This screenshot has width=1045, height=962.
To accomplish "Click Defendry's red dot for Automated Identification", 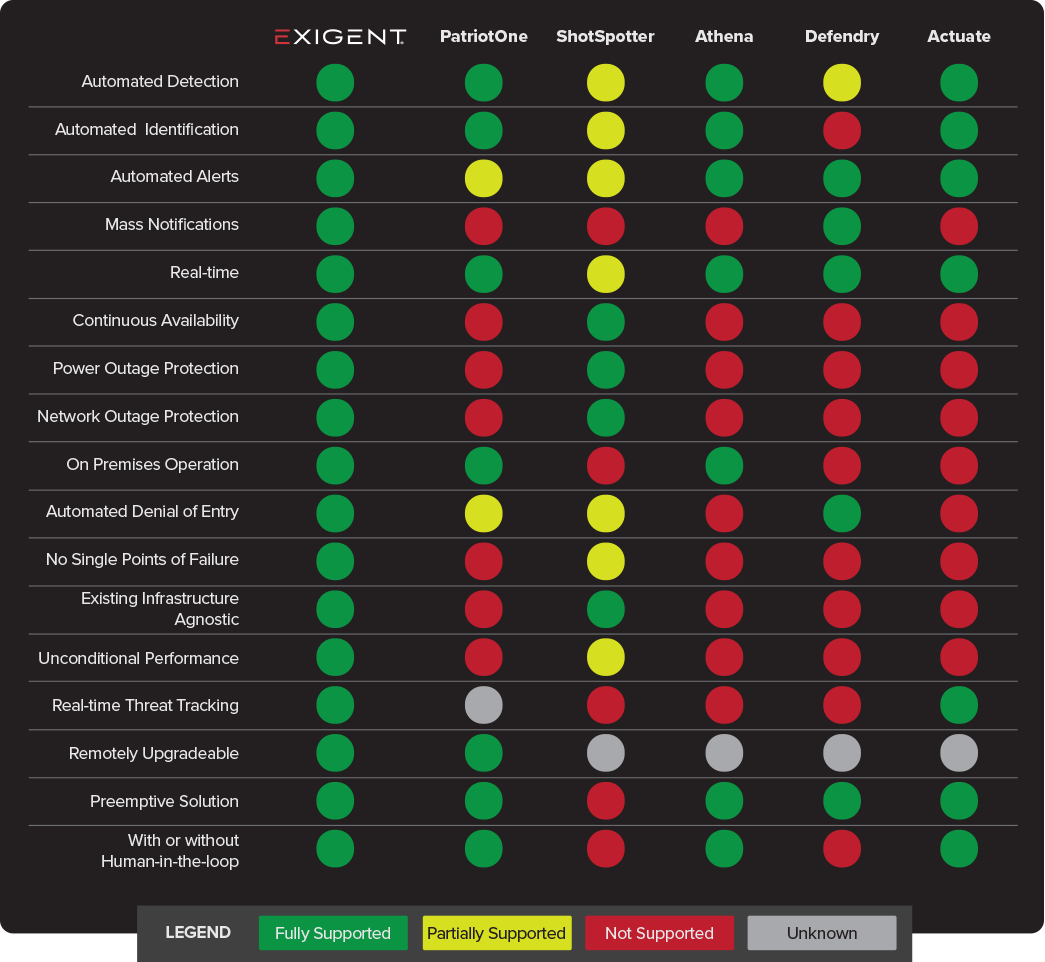I will (x=842, y=131).
